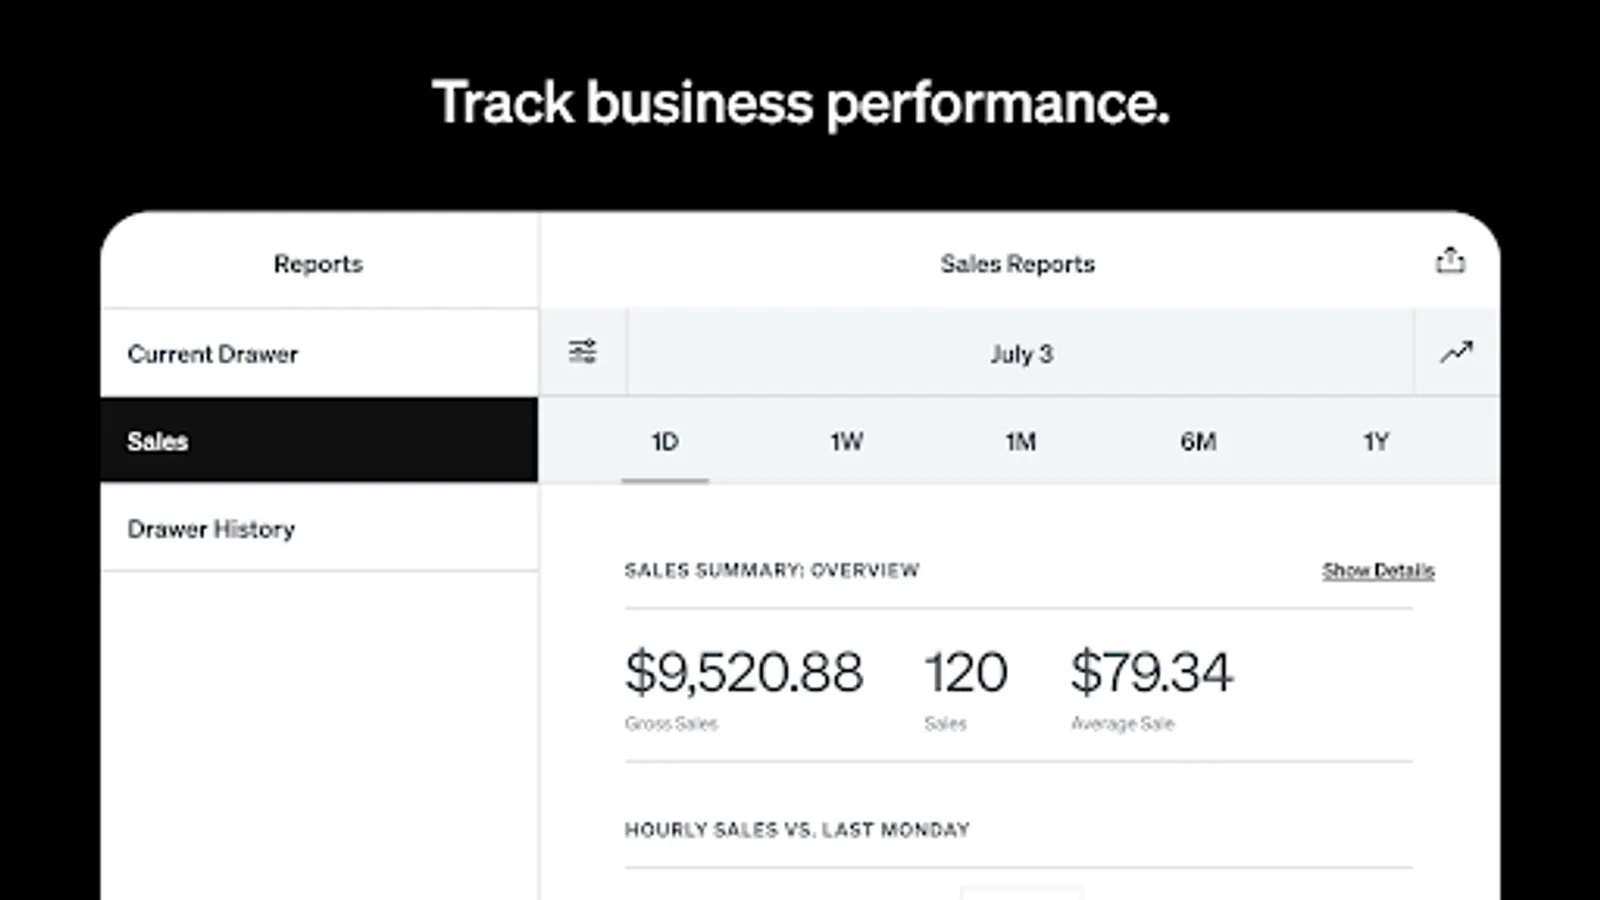This screenshot has height=900, width=1600.
Task: Toggle the 1W time range
Action: click(845, 441)
